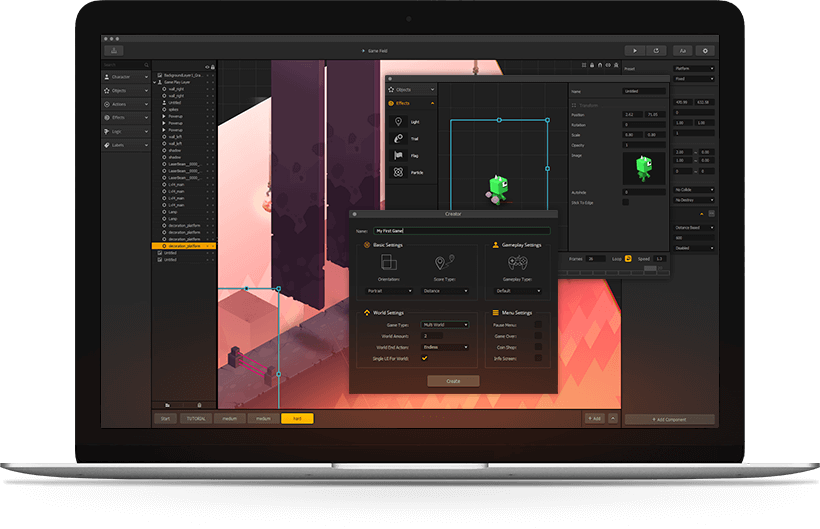Click the refresh icon in top toolbar

coord(657,50)
